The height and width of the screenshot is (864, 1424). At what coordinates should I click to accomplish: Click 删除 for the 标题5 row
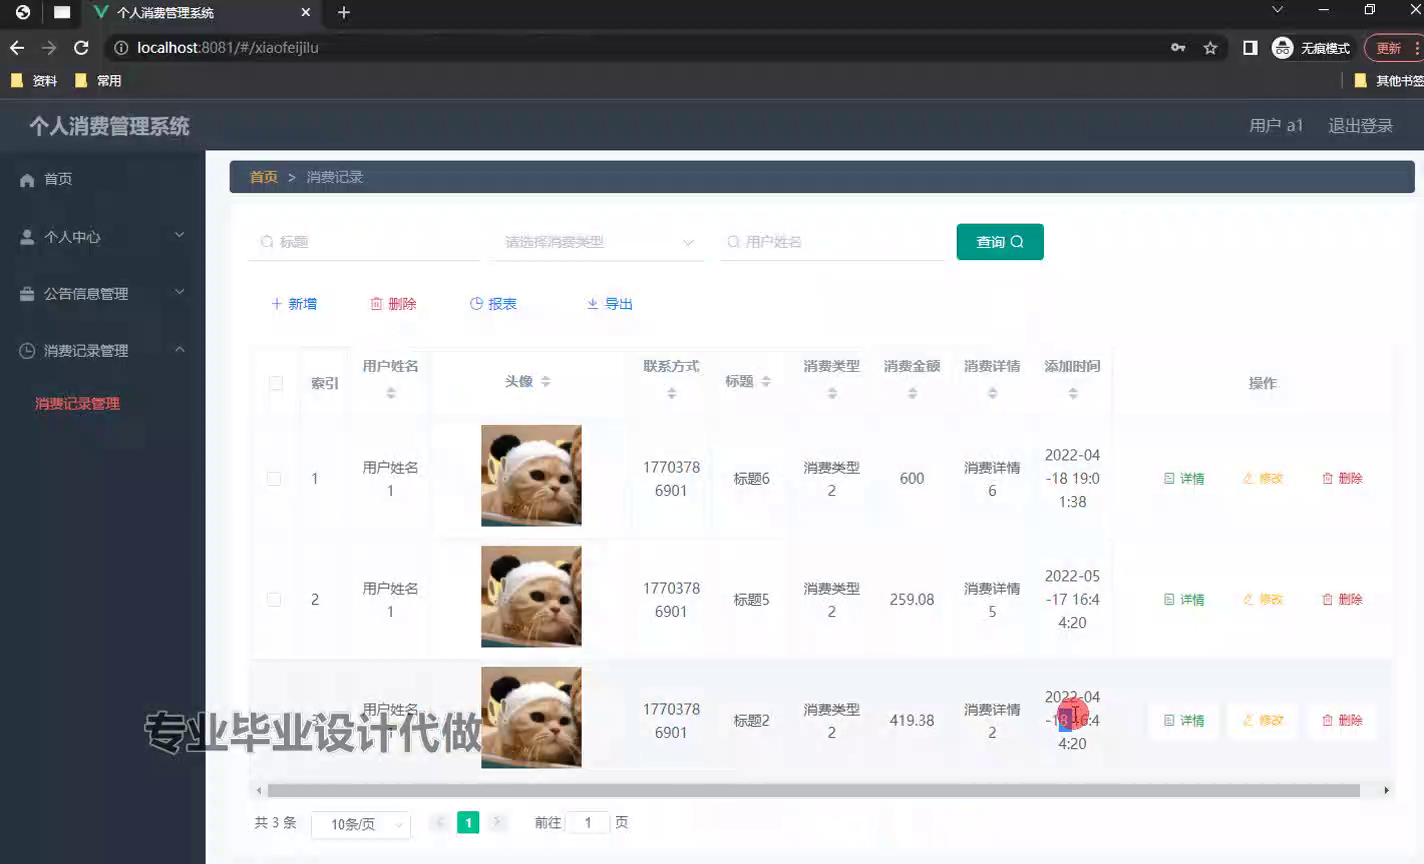1342,600
